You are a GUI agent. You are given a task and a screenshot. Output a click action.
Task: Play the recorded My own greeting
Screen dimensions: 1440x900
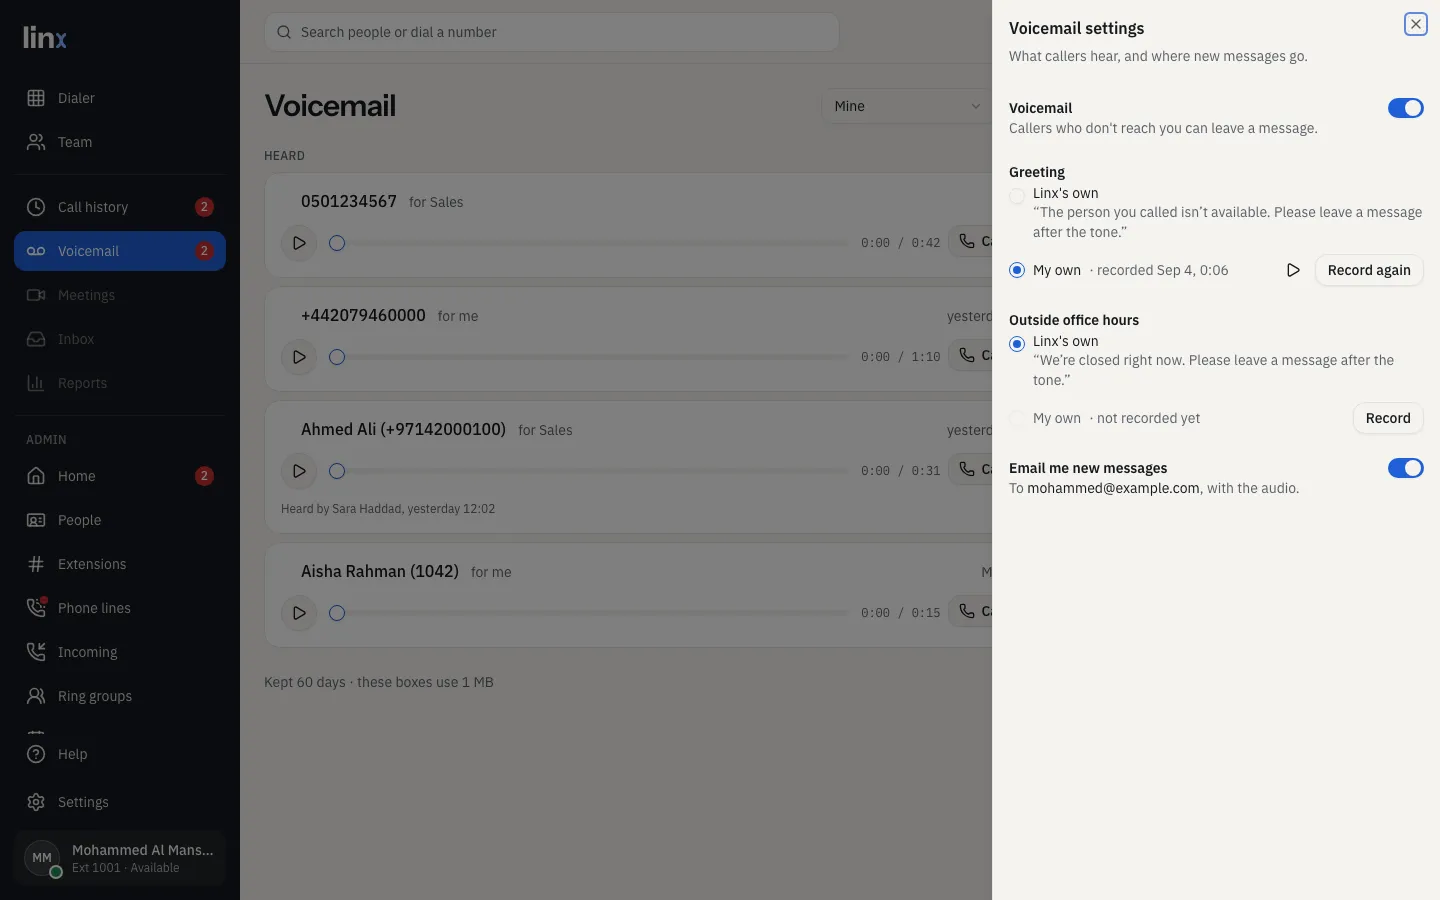click(1293, 270)
